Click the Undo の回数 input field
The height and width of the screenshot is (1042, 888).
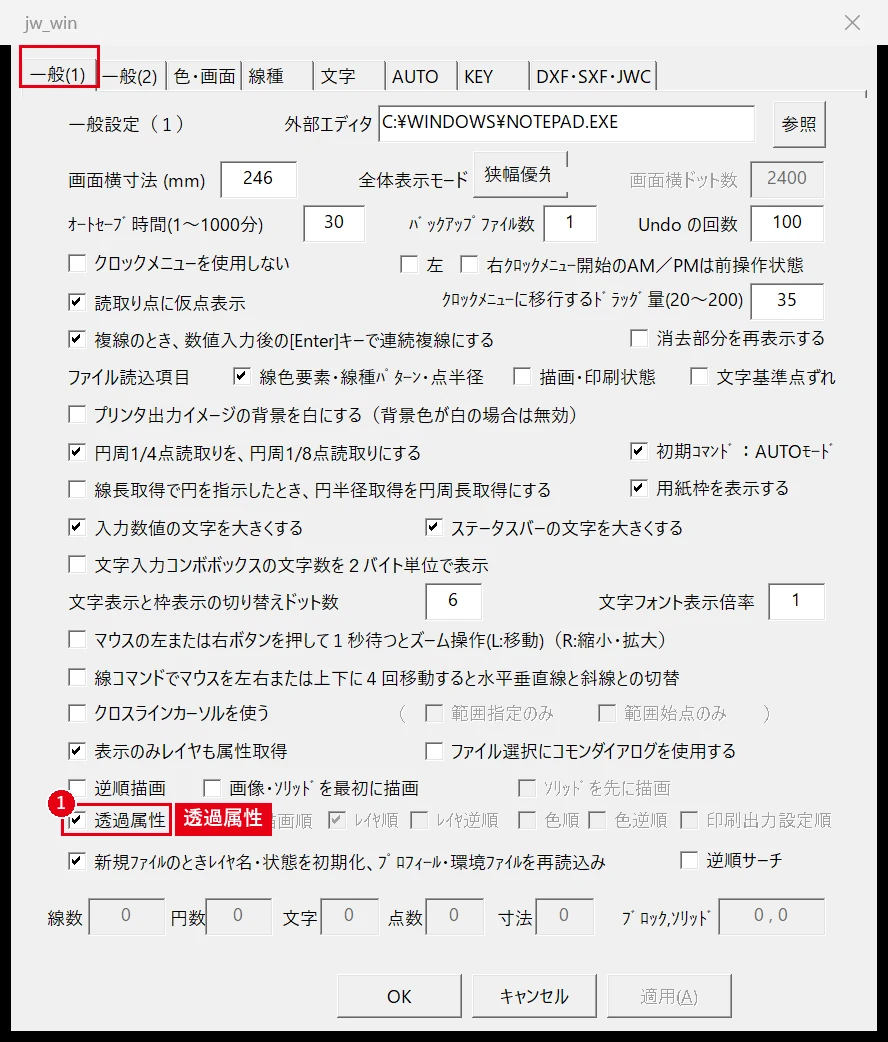pos(787,223)
